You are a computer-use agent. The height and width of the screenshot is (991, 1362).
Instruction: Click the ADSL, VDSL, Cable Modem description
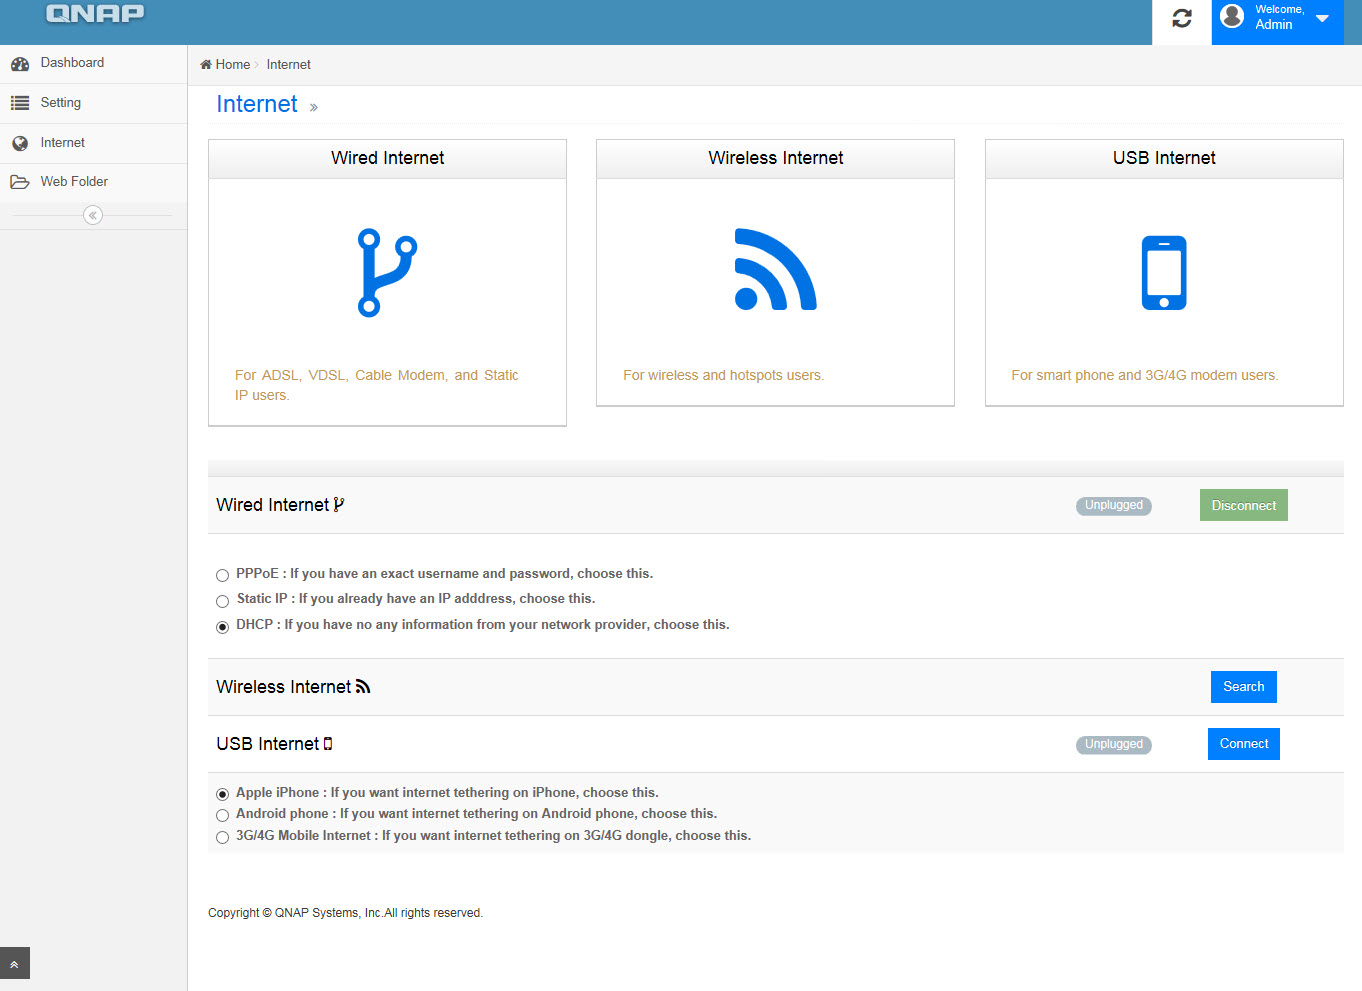tap(377, 385)
